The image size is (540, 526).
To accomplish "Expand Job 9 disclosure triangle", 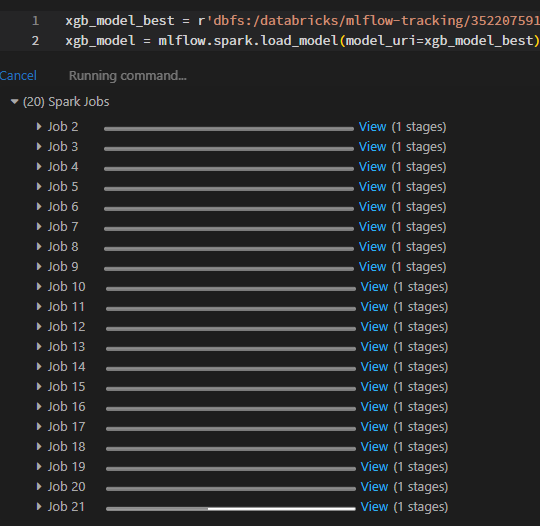I will 39,266.
